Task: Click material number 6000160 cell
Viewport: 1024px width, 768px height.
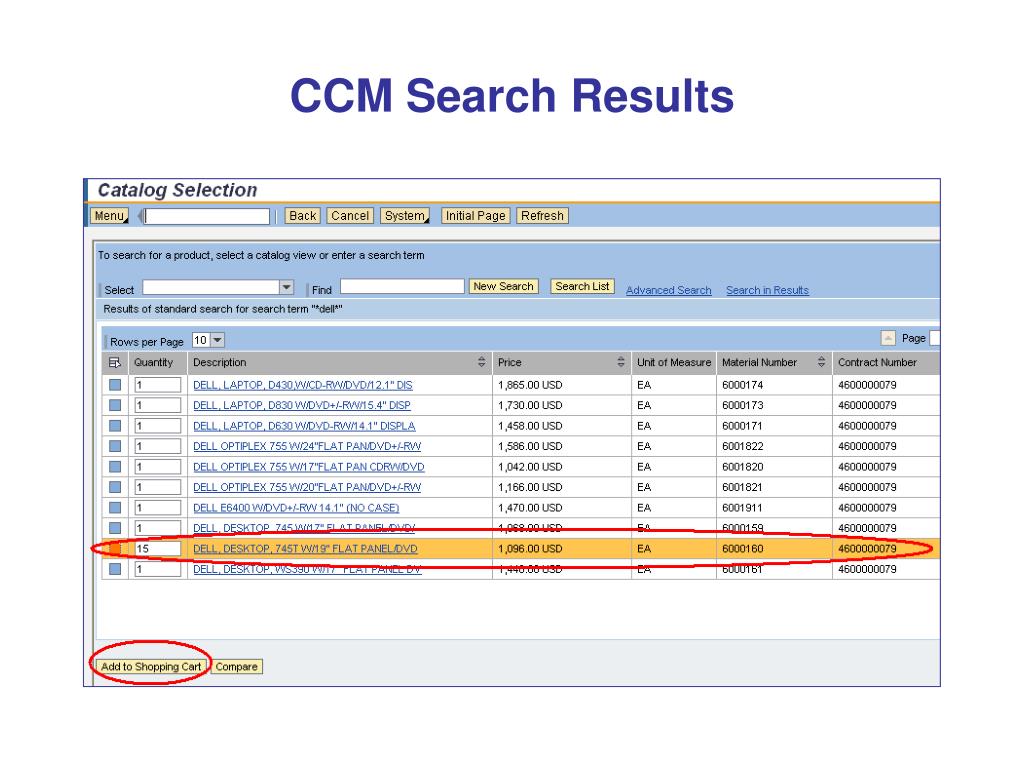Action: [x=742, y=549]
